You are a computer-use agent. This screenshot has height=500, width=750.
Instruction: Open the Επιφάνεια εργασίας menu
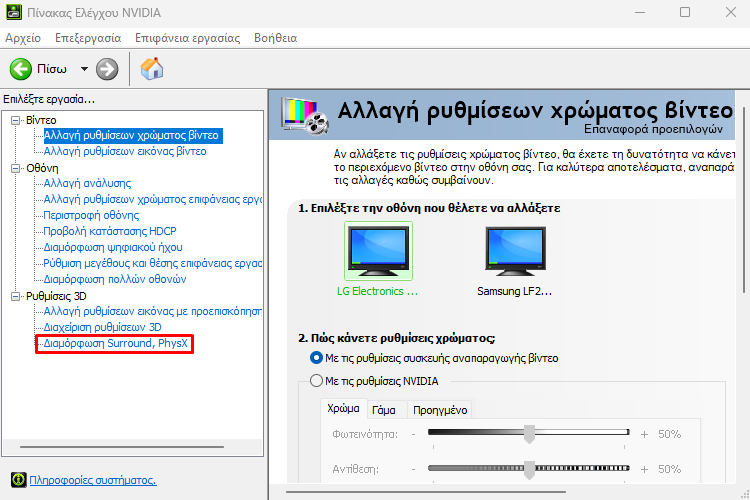(188, 38)
